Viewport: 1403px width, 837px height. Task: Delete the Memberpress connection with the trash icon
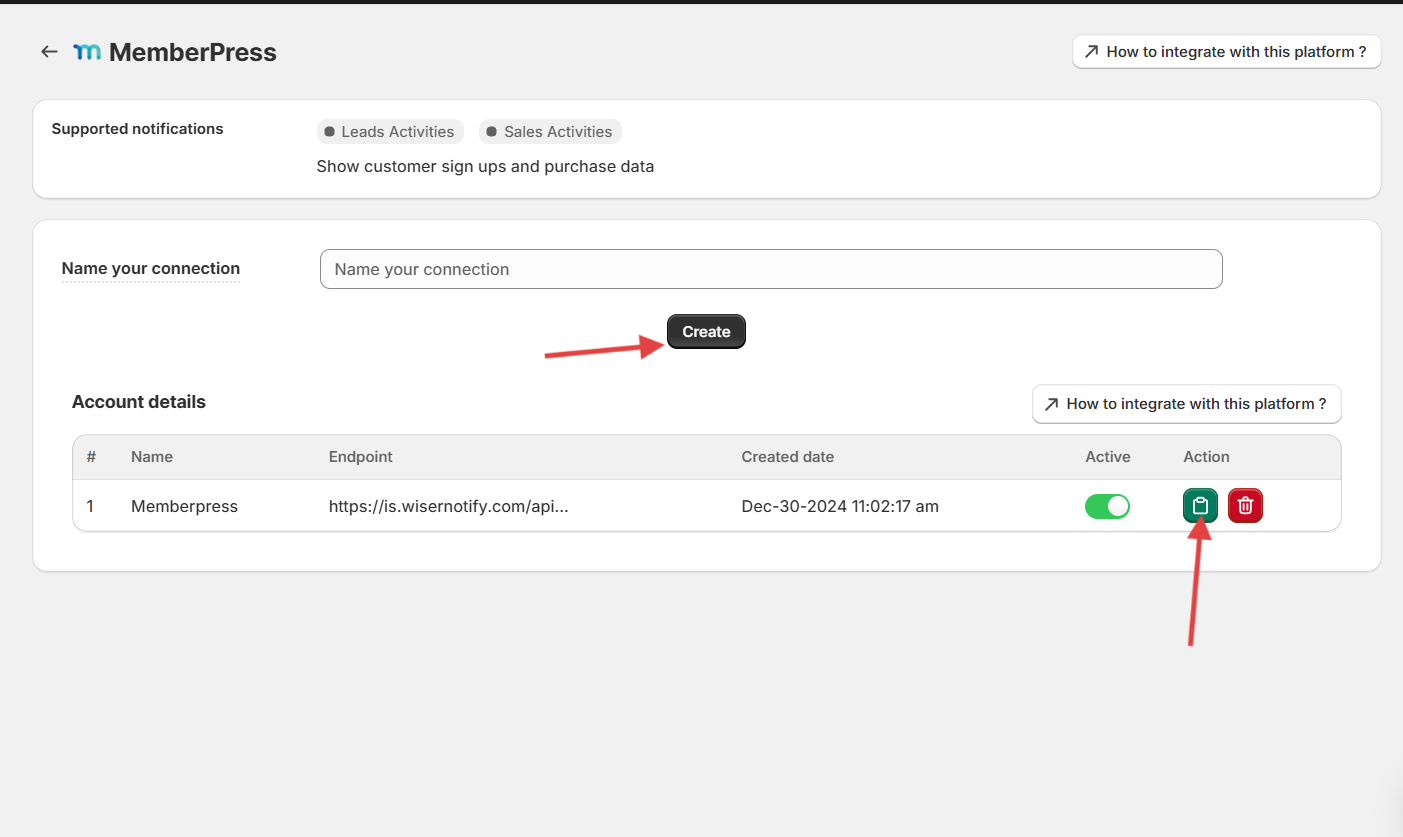(x=1245, y=506)
